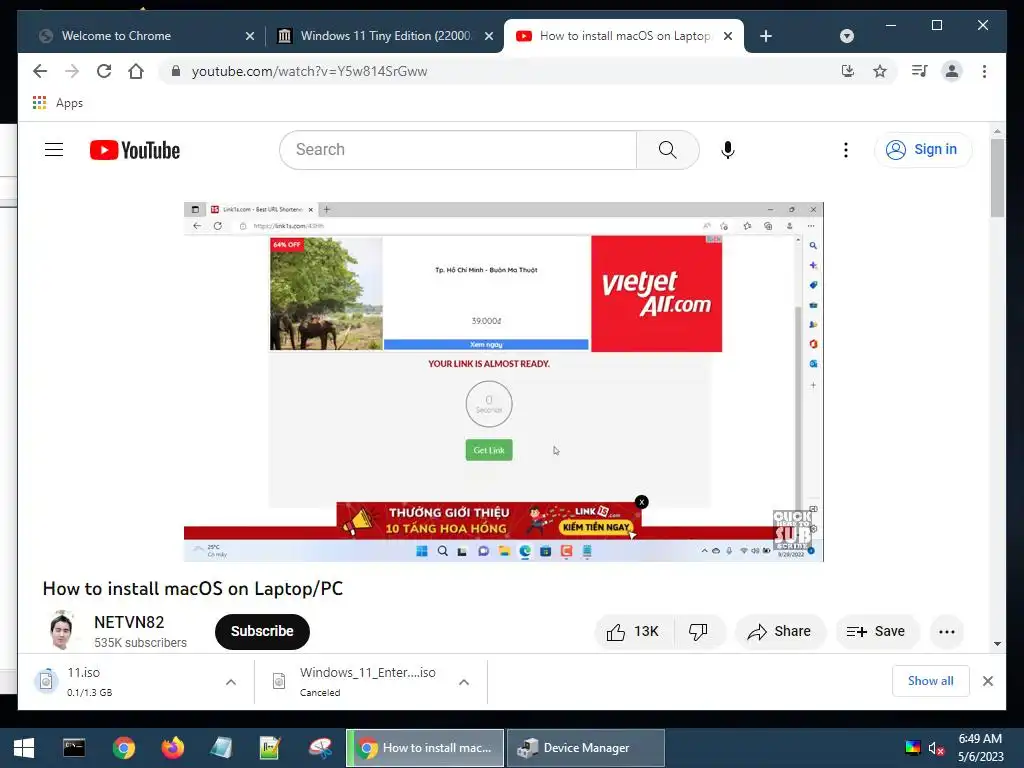
Task: Open YouTube hamburger guide menu
Action: (54, 150)
